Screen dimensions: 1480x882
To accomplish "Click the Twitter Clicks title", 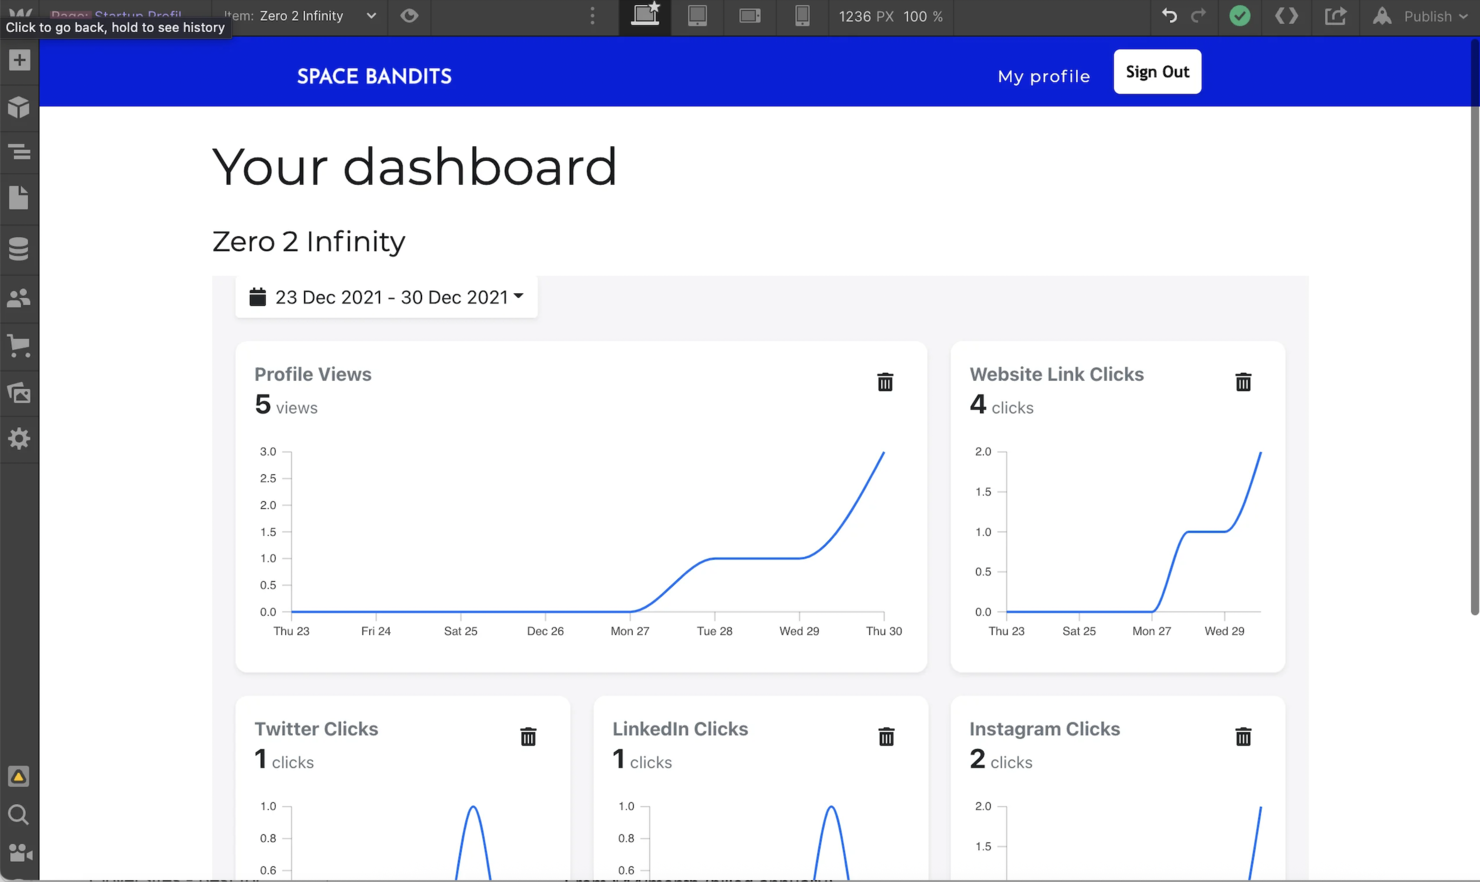I will click(x=316, y=729).
